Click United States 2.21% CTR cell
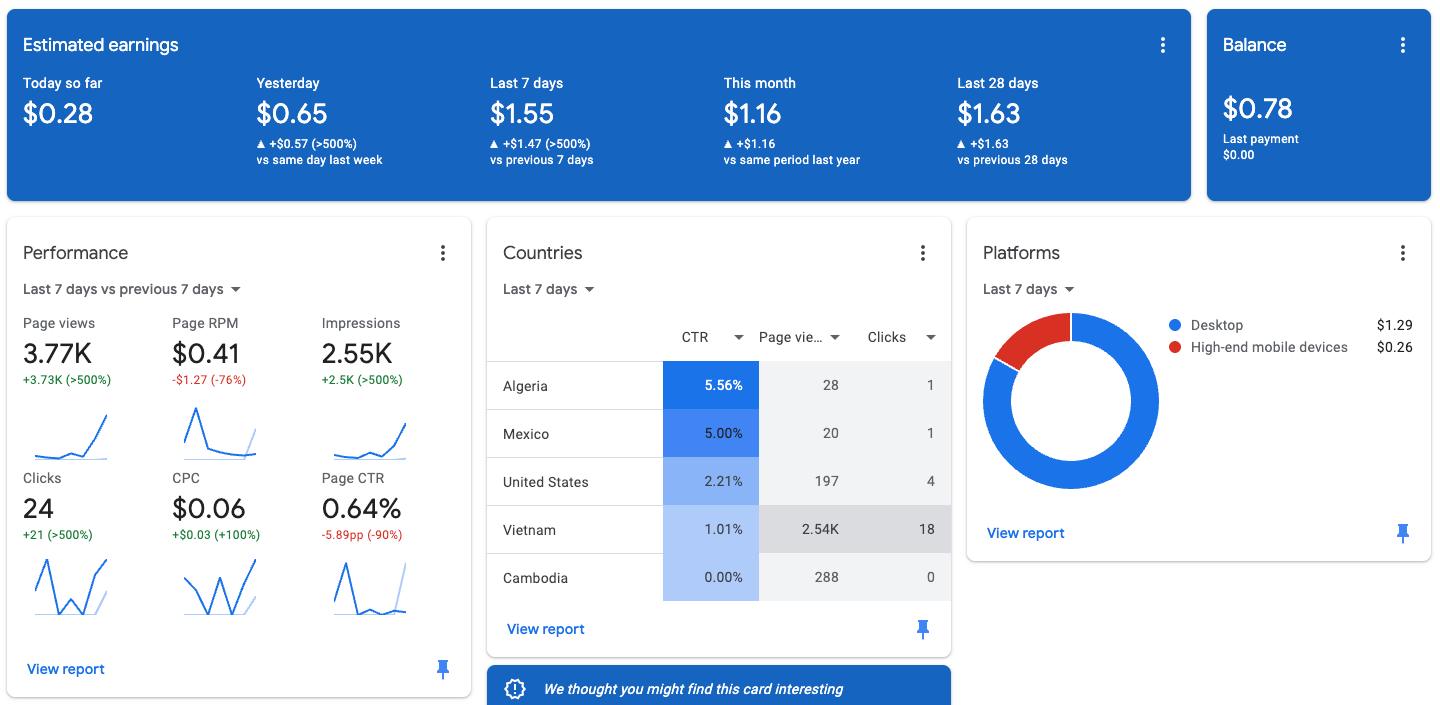The height and width of the screenshot is (705, 1440). tap(711, 481)
